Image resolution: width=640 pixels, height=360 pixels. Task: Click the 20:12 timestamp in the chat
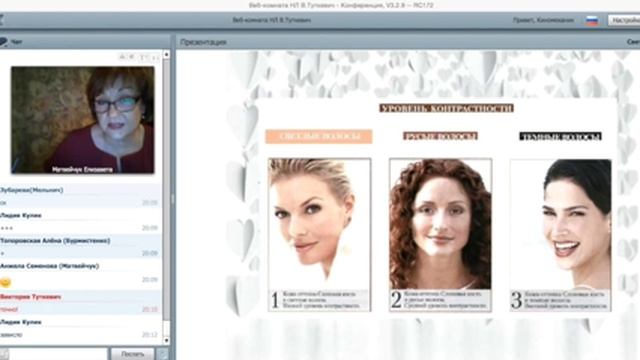pos(150,335)
